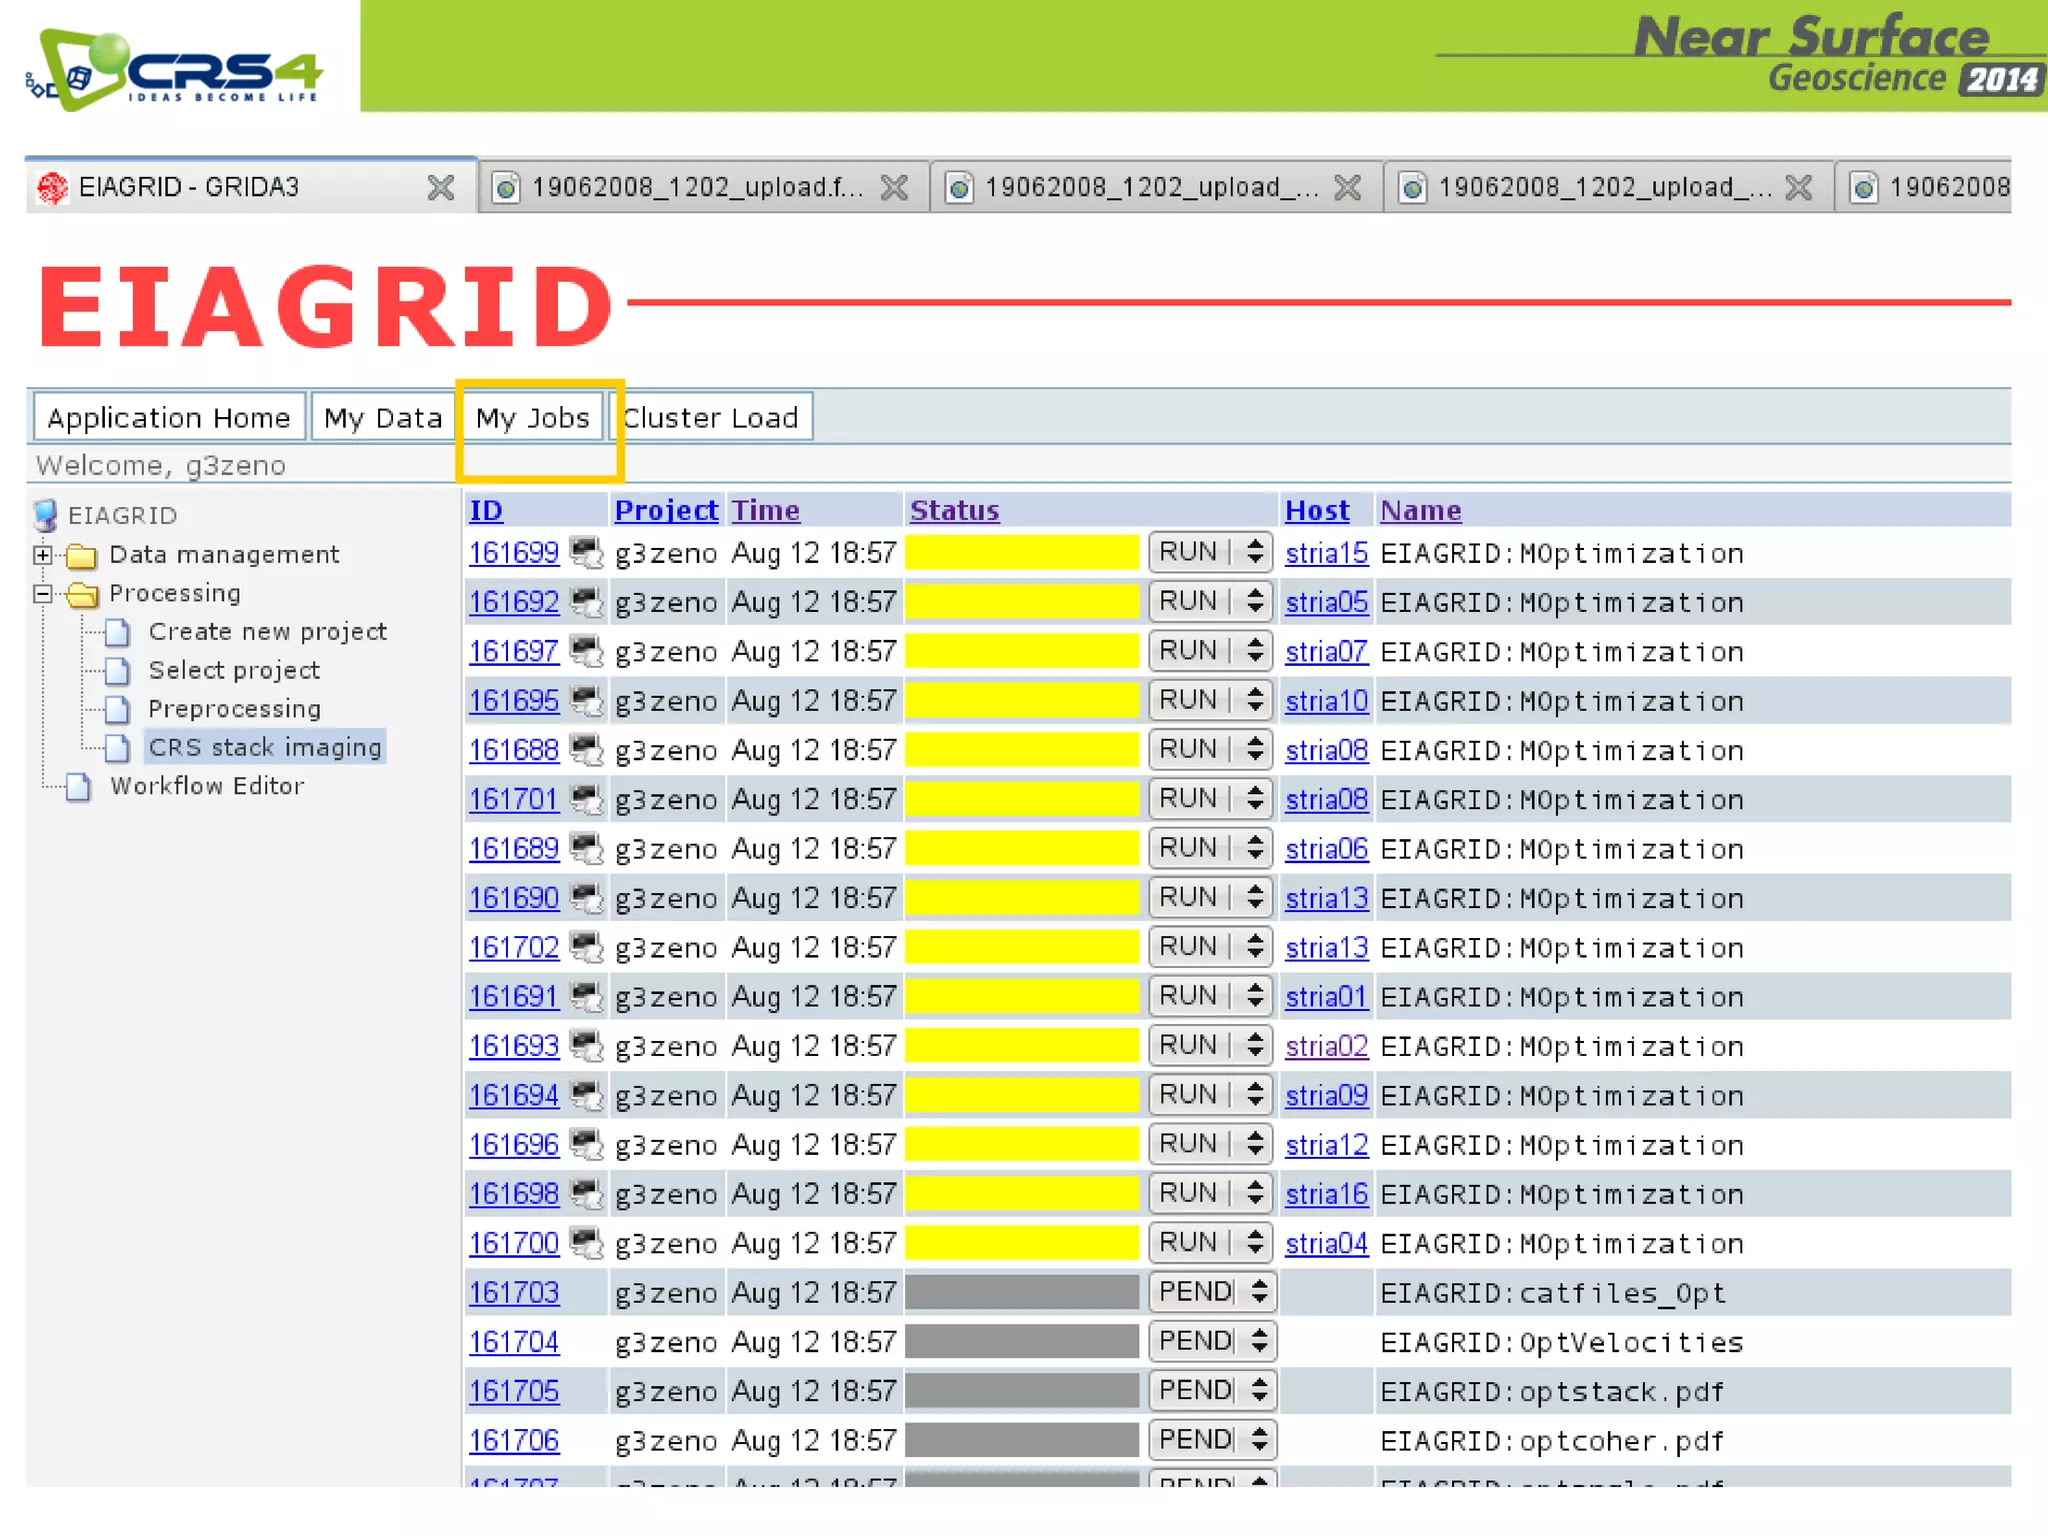Viewport: 2048px width, 1536px height.
Task: Click the monitor icon next to job 161700
Action: click(586, 1243)
